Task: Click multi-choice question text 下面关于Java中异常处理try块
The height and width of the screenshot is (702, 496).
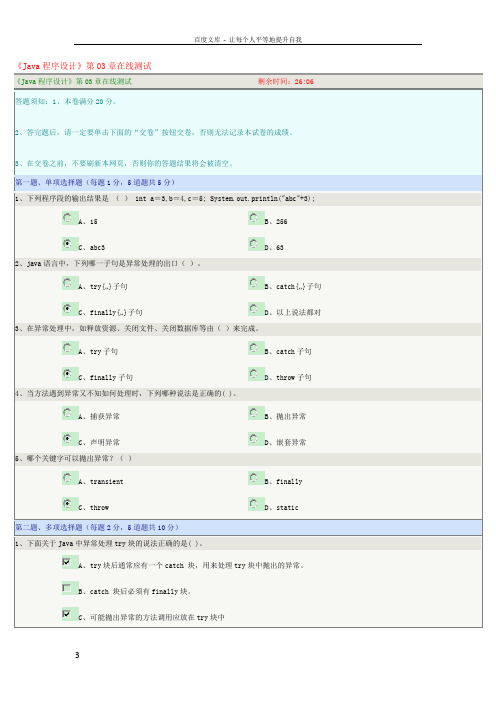Action: point(109,544)
